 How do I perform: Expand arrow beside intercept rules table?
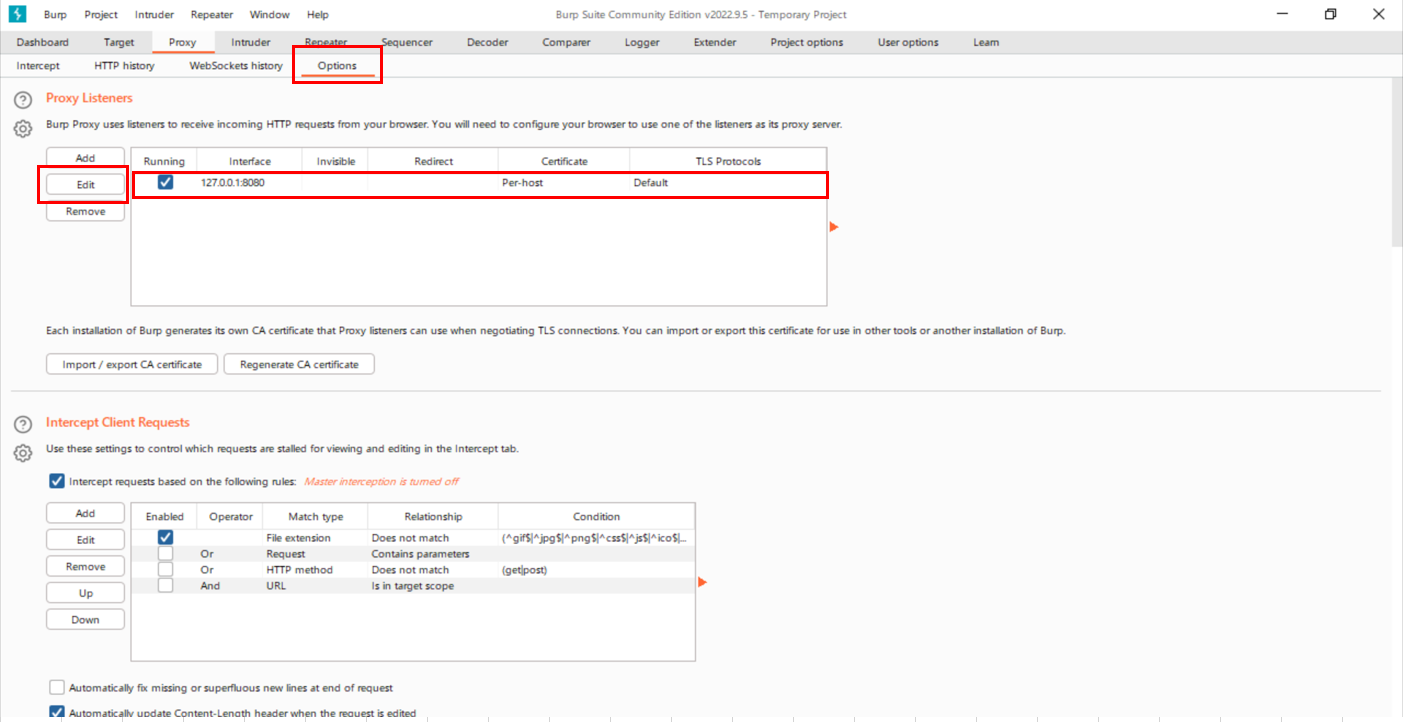point(702,582)
